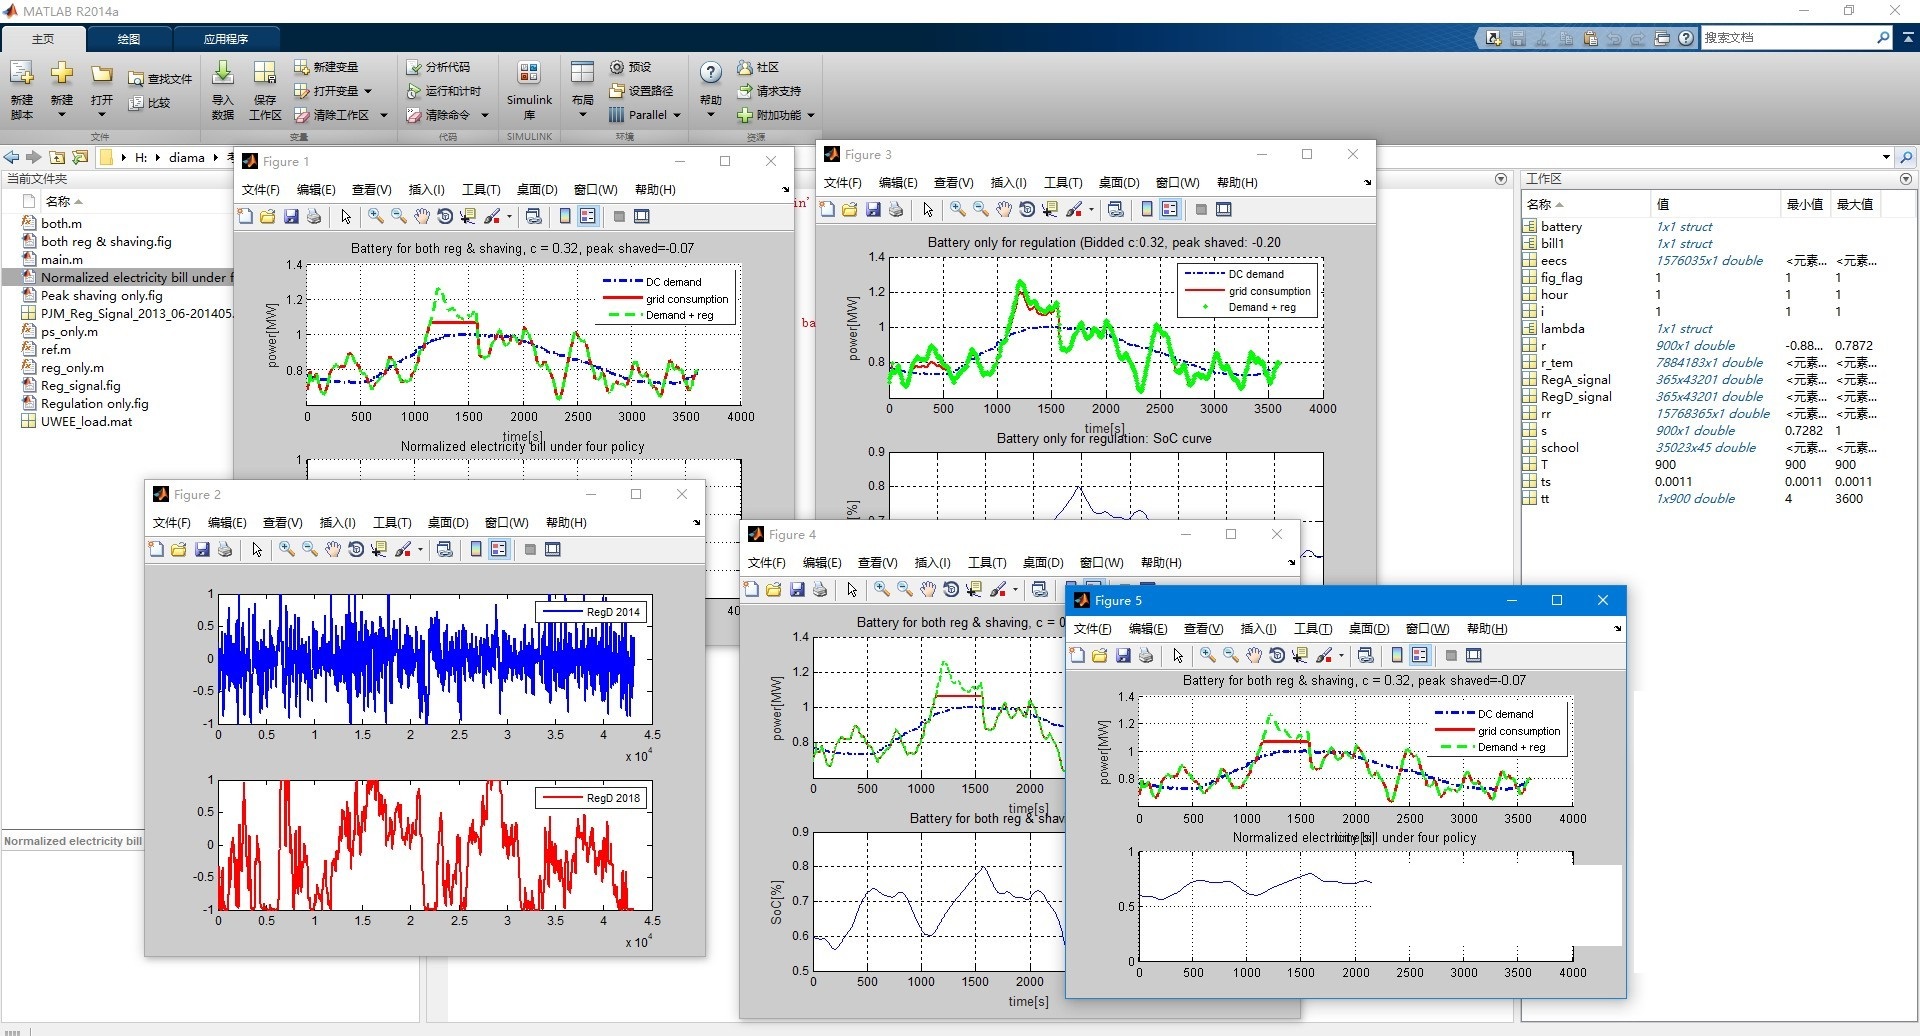This screenshot has width=1920, height=1036.
Task: Toggle Edit Plot arrow in Figure 2
Action: coord(257,549)
